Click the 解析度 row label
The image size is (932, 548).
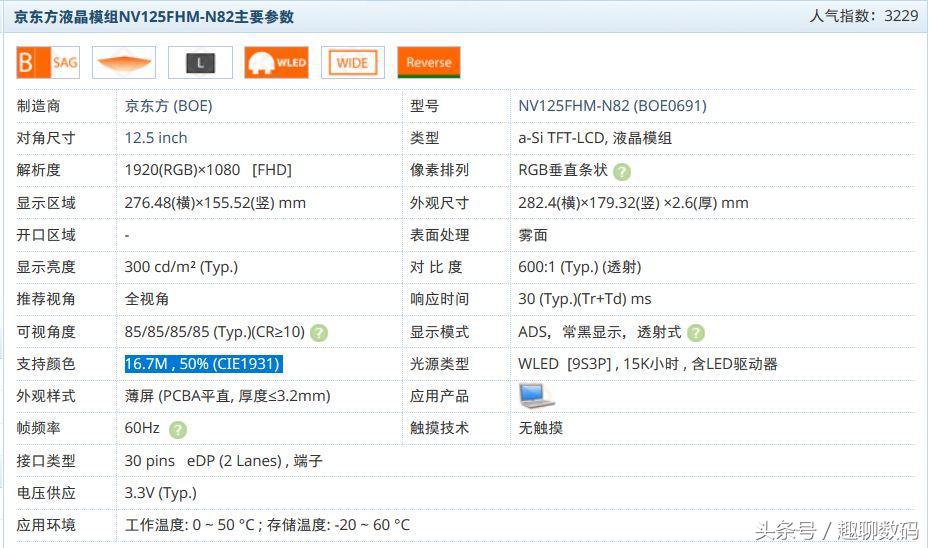pyautogui.click(x=39, y=170)
